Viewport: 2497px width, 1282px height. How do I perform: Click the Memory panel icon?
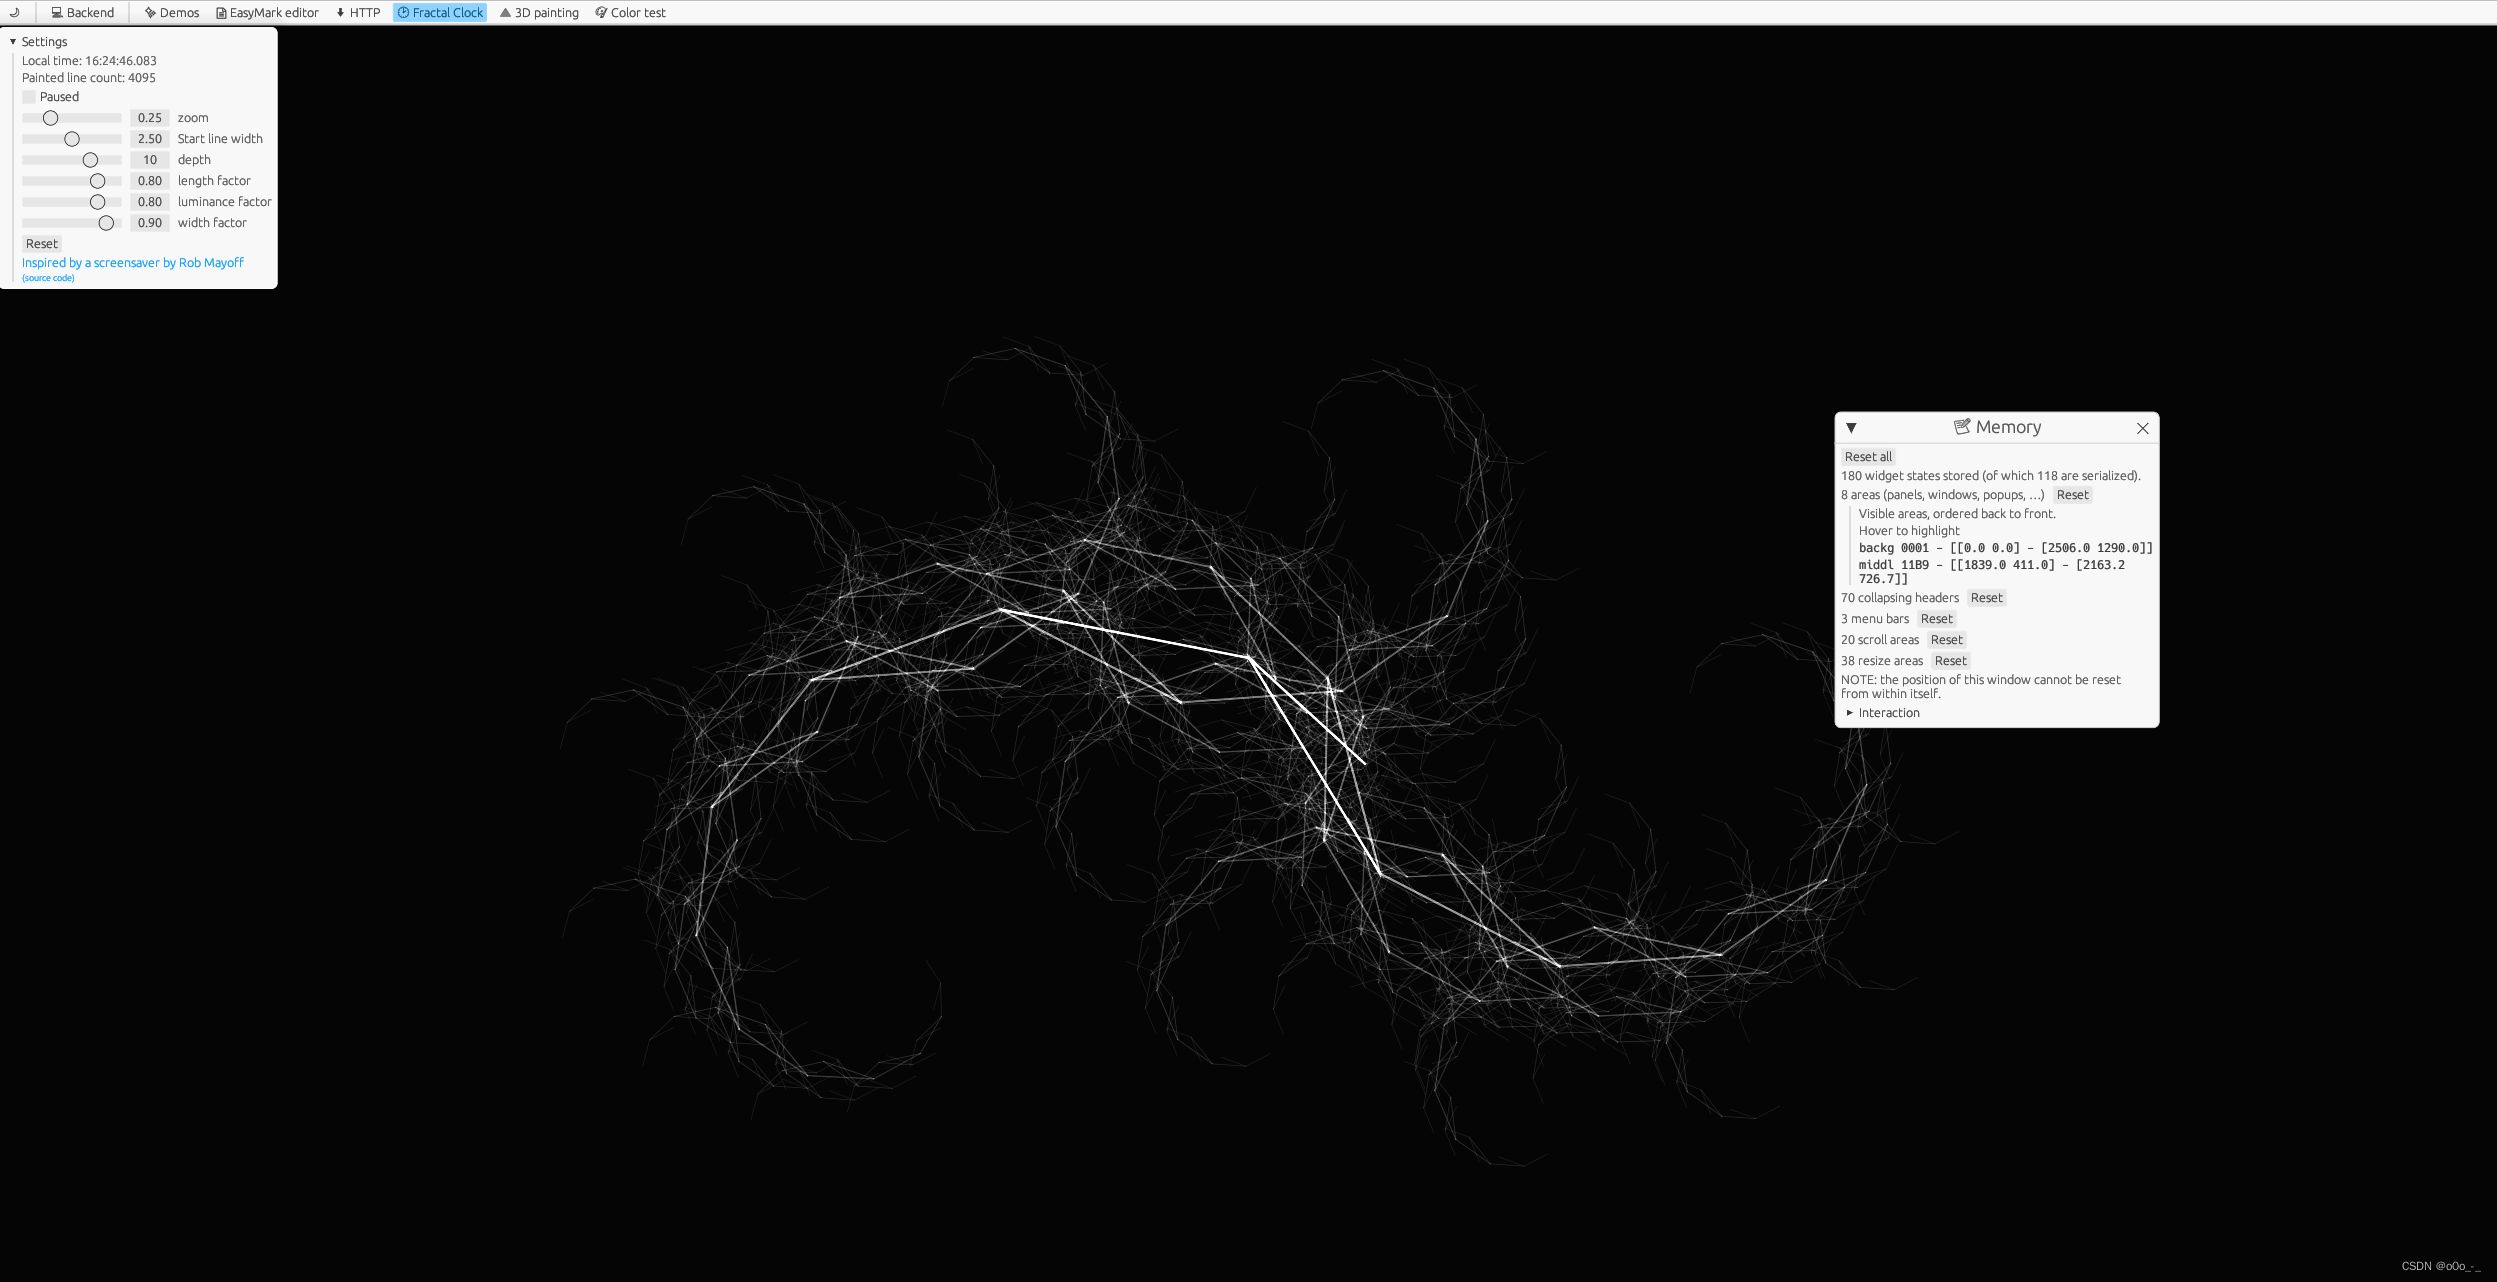(x=1961, y=427)
